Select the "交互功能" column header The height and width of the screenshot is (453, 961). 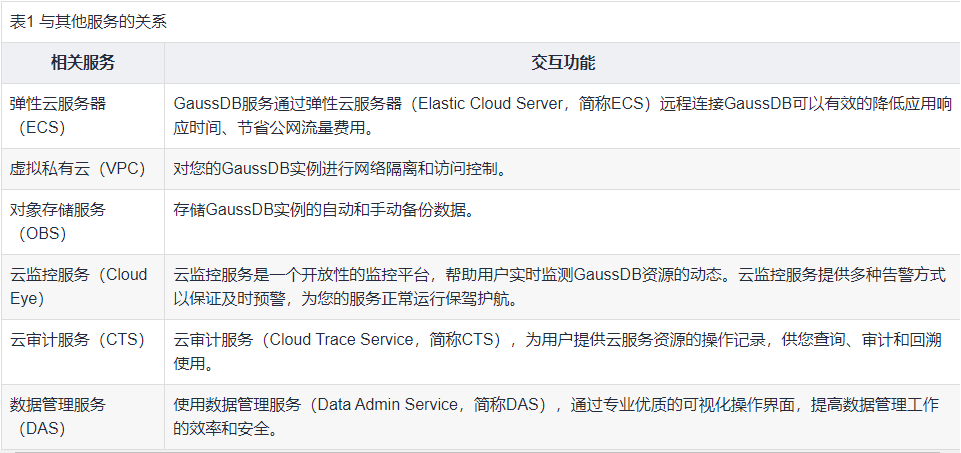click(563, 63)
